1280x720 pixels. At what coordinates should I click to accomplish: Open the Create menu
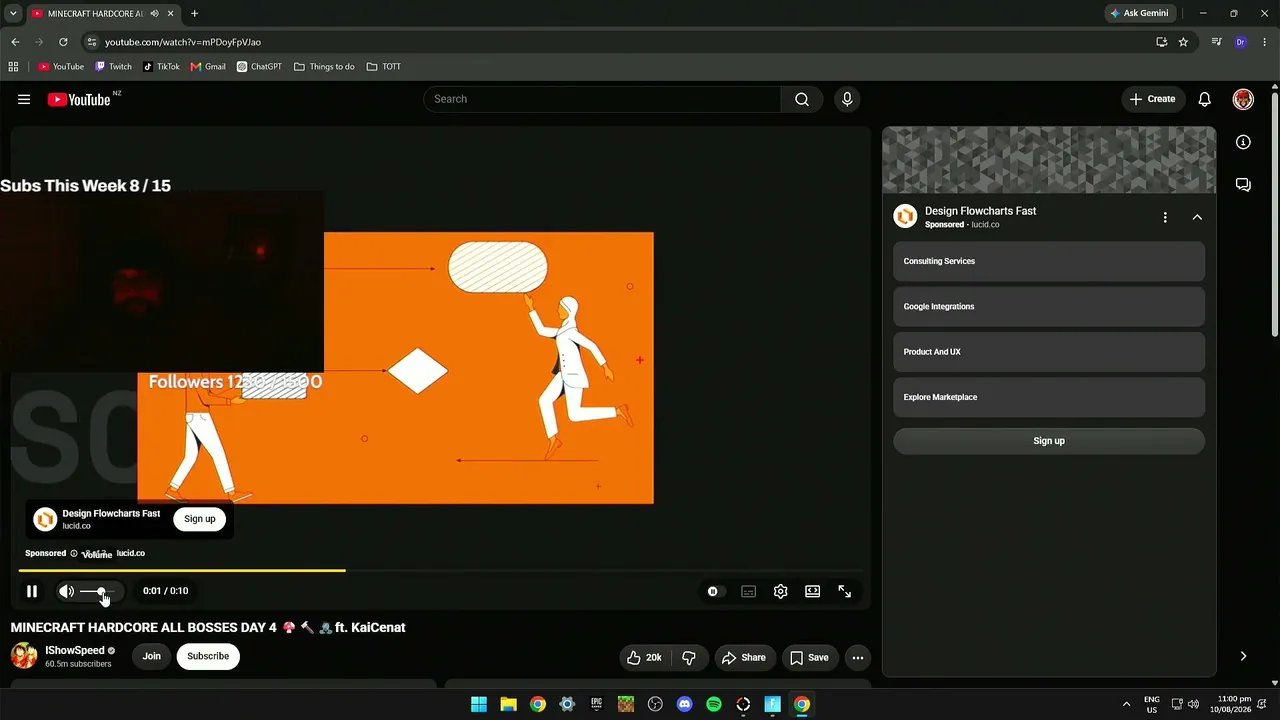[1153, 99]
